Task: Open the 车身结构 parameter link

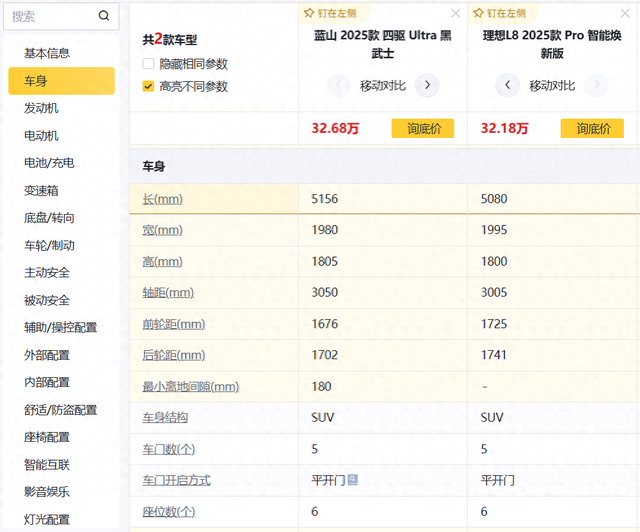Action: (x=165, y=418)
